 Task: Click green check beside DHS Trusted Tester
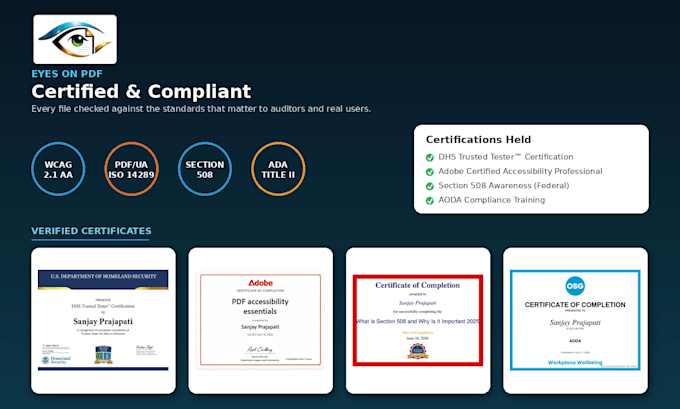point(430,157)
